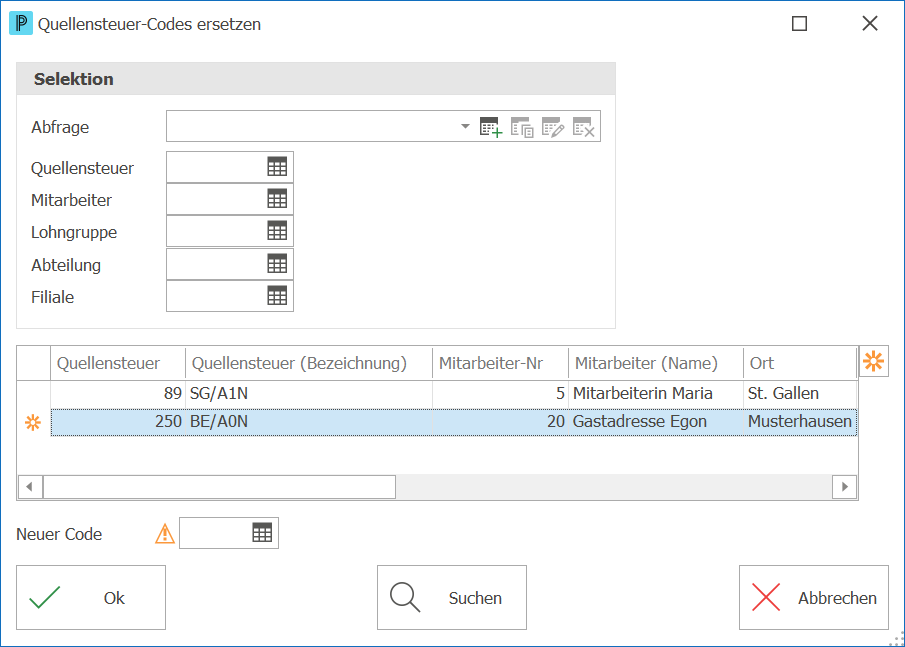Select the BE/A0N table cell
905x647 pixels.
309,422
